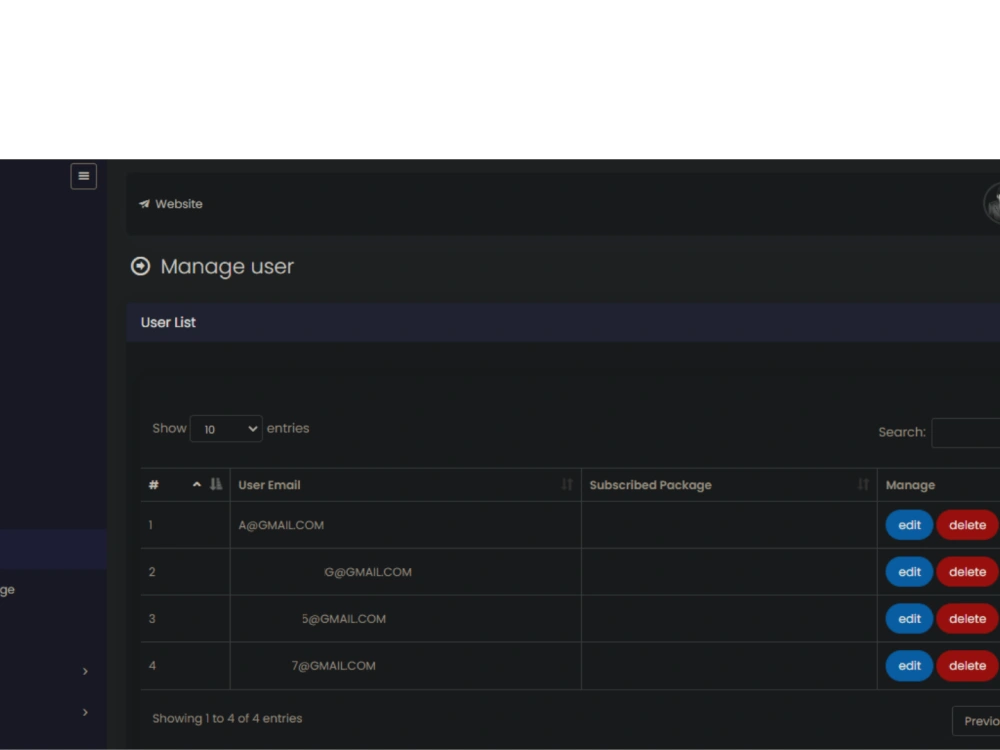Viewport: 1000px width, 750px height.
Task: Open the user avatar in the header
Action: pos(992,203)
